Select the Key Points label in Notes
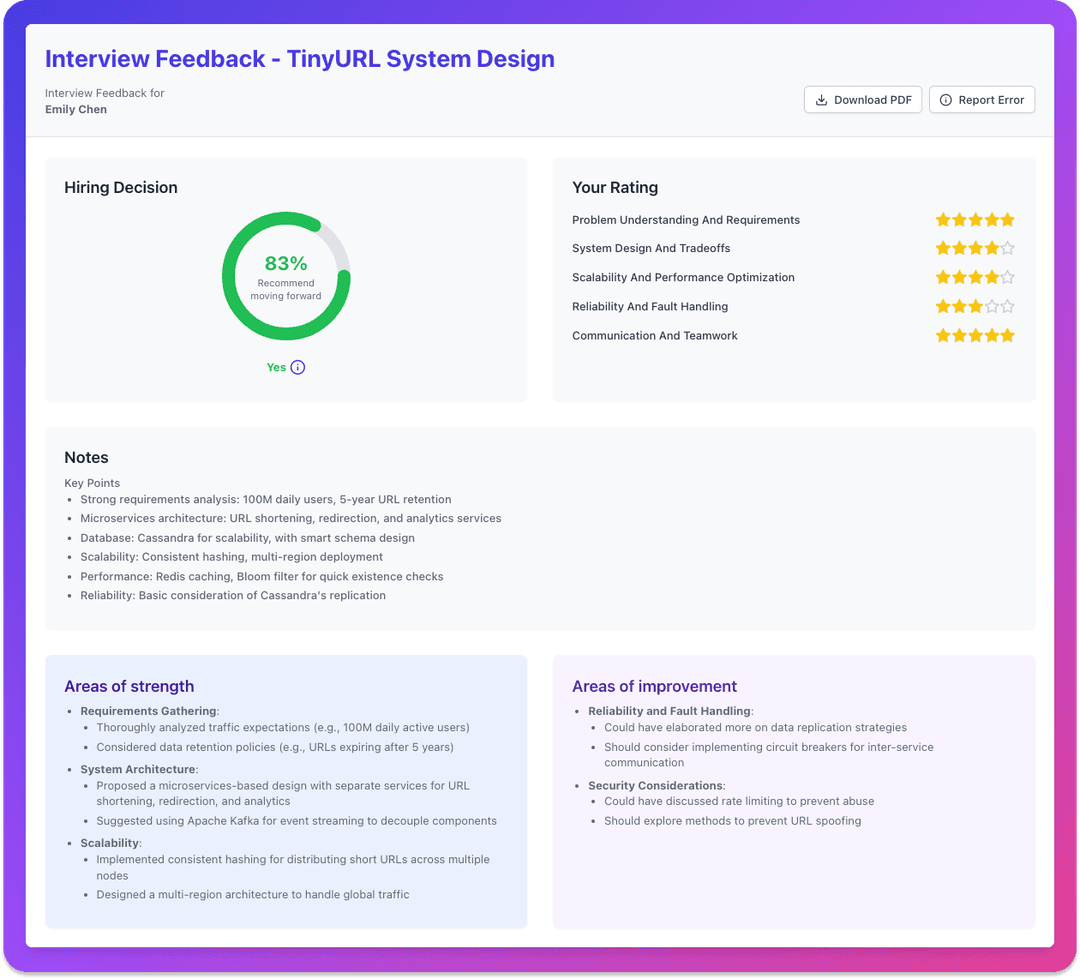 [x=92, y=483]
